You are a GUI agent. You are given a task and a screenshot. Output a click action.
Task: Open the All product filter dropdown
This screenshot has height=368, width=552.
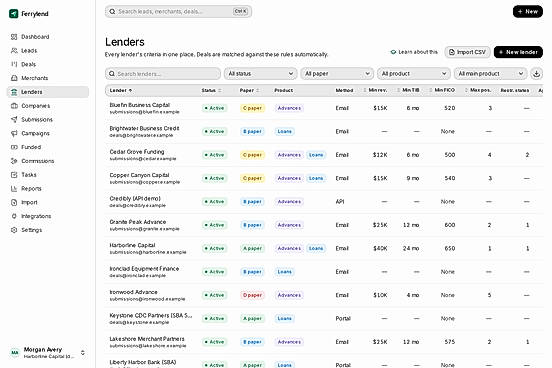[x=414, y=74]
